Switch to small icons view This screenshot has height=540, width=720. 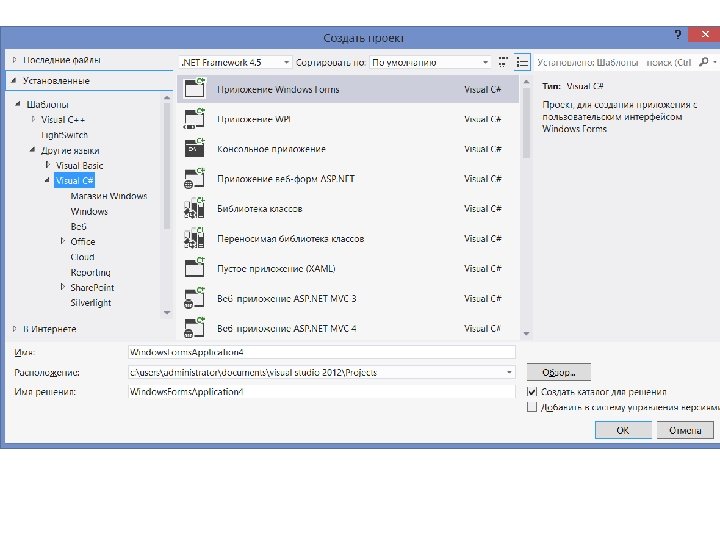click(x=503, y=62)
